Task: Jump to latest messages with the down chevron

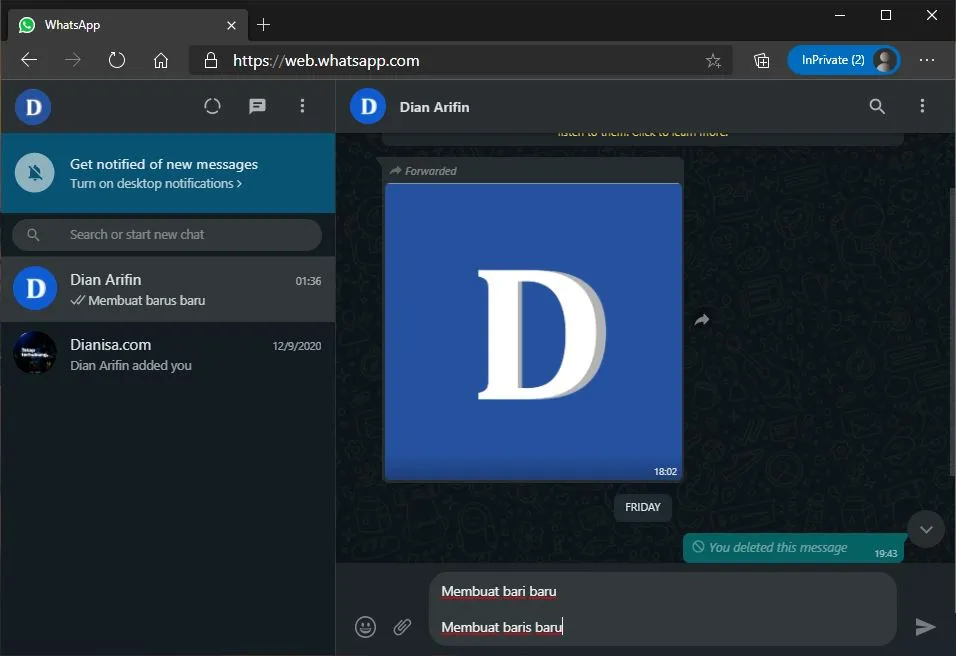Action: (925, 529)
